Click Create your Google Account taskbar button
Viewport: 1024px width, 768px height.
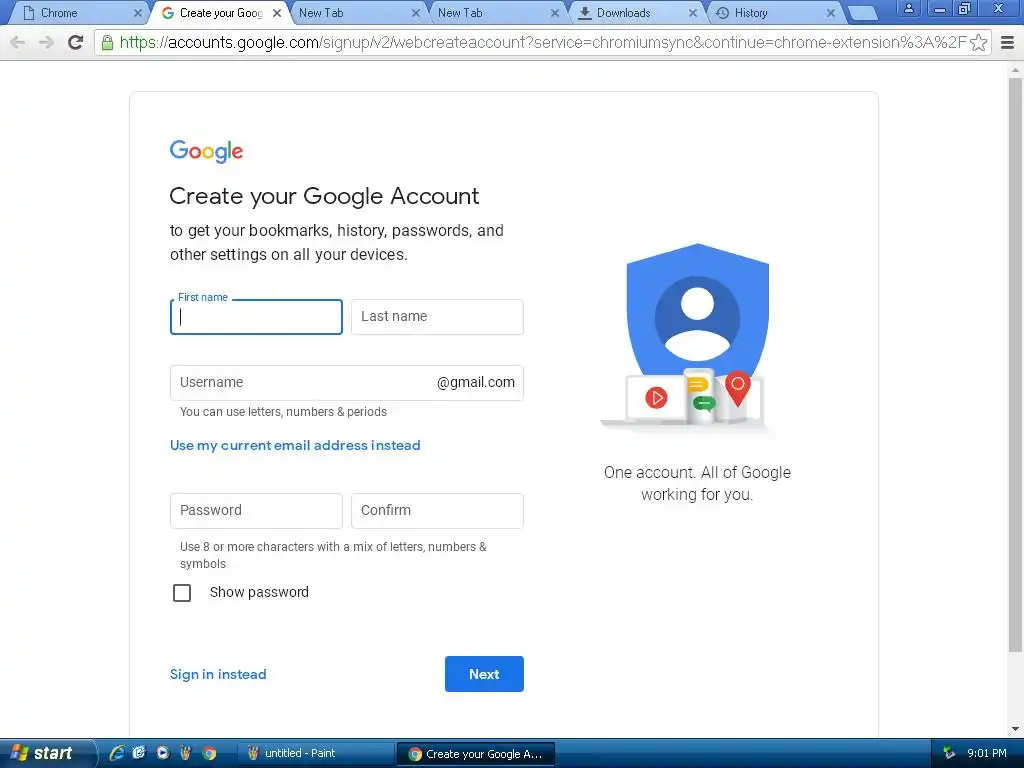(x=476, y=754)
